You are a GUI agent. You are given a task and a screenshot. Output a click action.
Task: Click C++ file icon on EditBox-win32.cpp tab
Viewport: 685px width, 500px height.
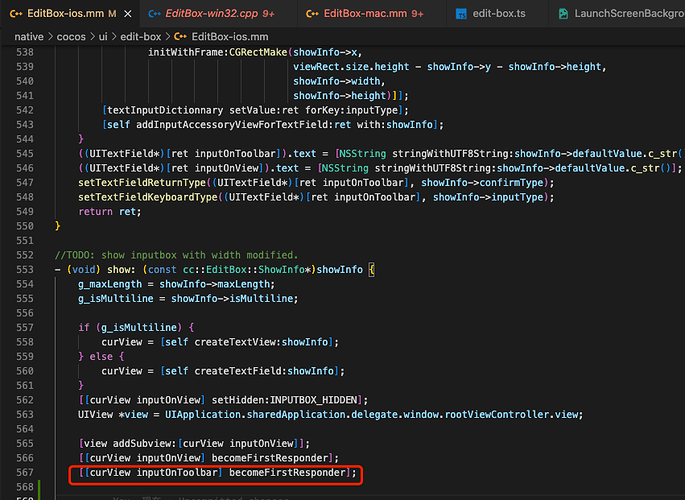[154, 14]
